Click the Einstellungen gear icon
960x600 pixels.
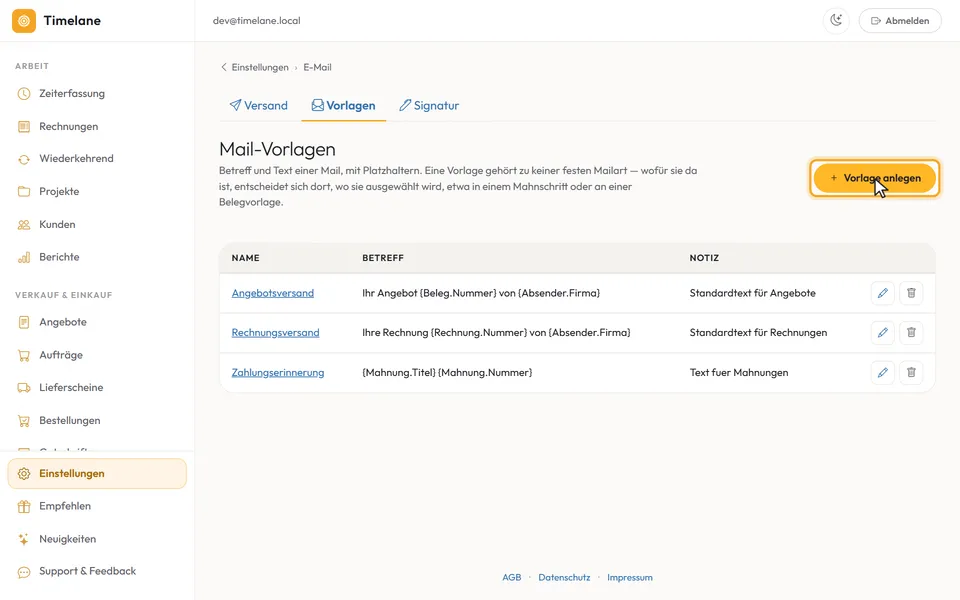[24, 474]
